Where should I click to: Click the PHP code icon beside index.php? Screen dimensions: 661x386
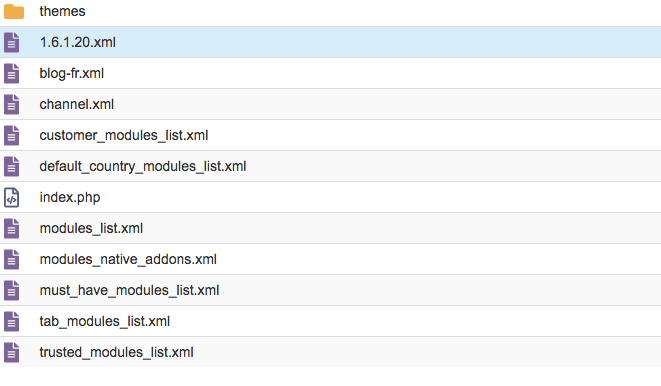[x=12, y=198]
